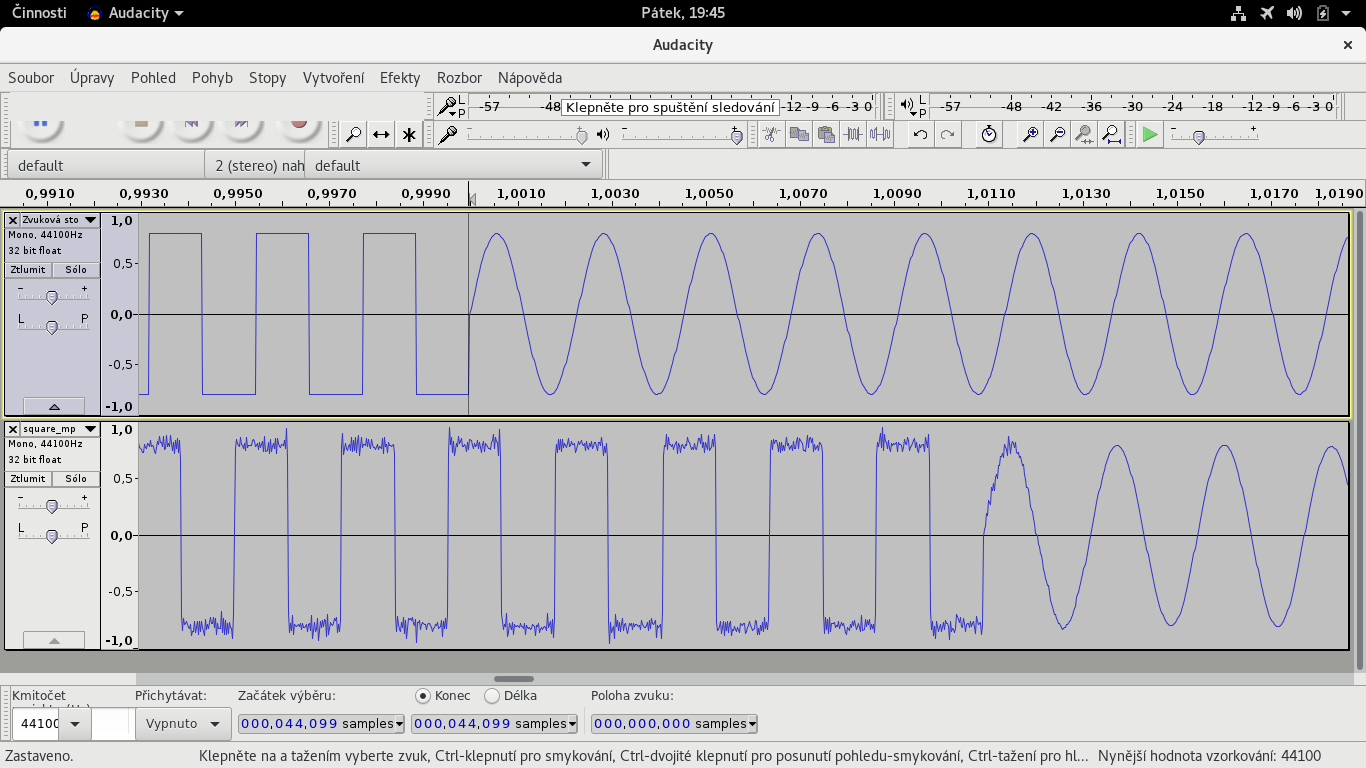This screenshot has width=1366, height=768.
Task: Open the Stopy menu
Action: [x=267, y=77]
